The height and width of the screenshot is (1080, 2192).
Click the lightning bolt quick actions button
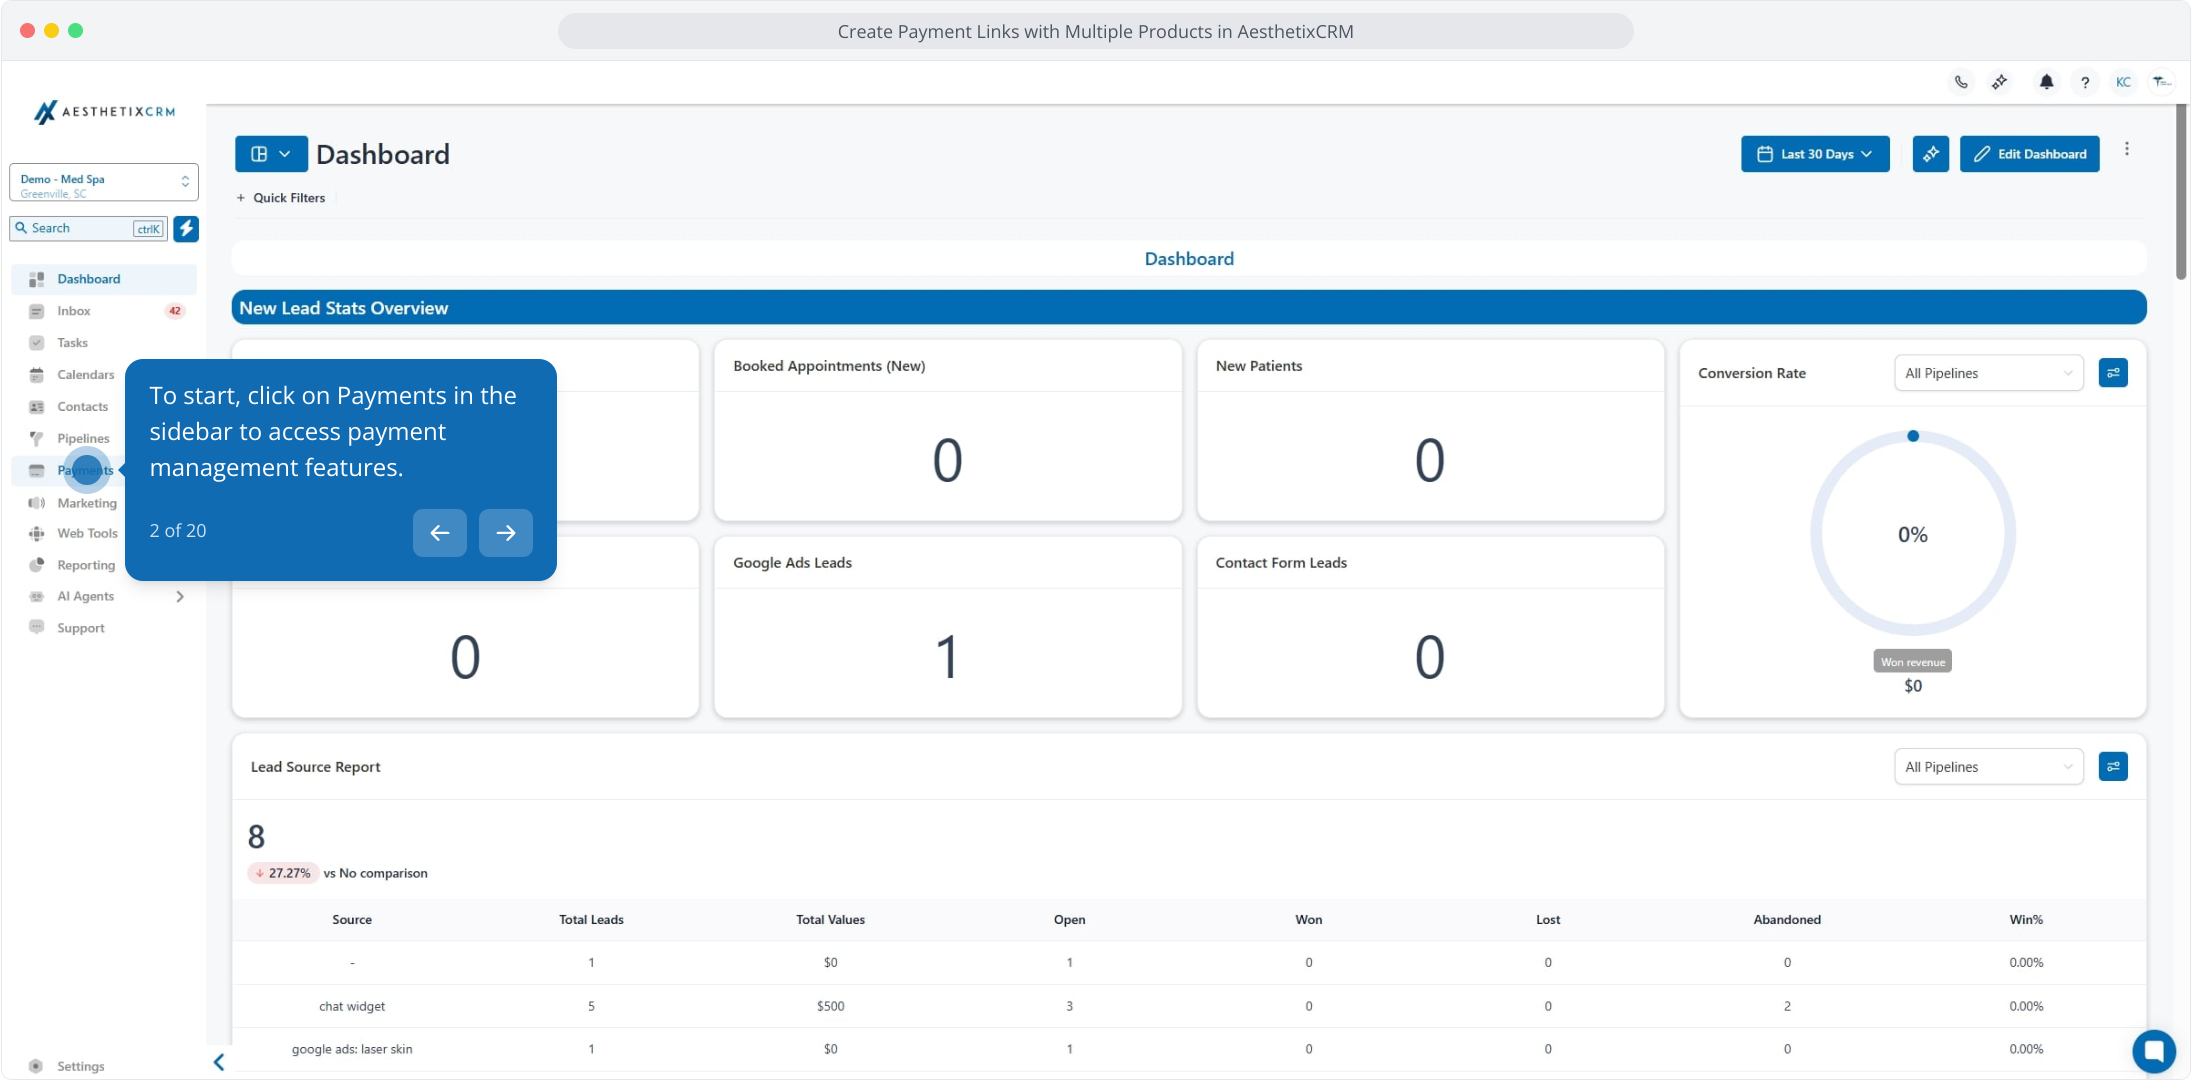coord(186,229)
